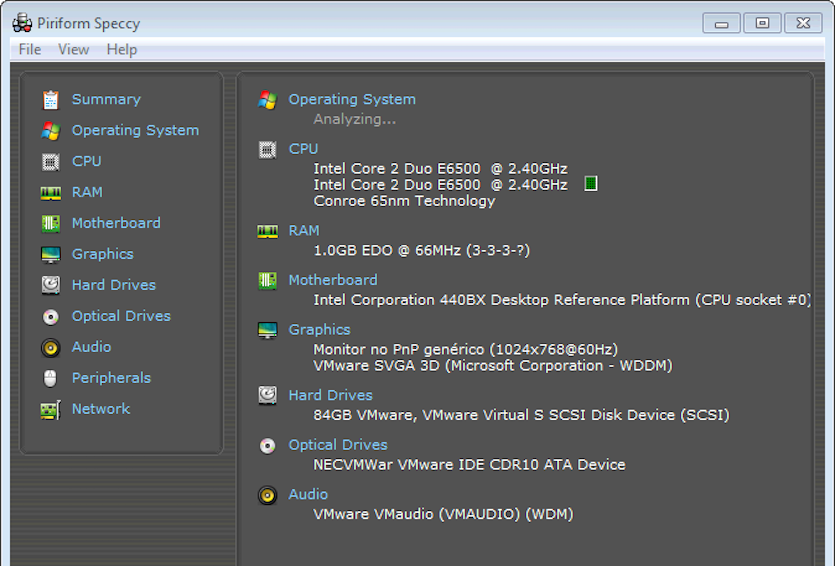Click the Audio heading link in summary

pos(308,495)
